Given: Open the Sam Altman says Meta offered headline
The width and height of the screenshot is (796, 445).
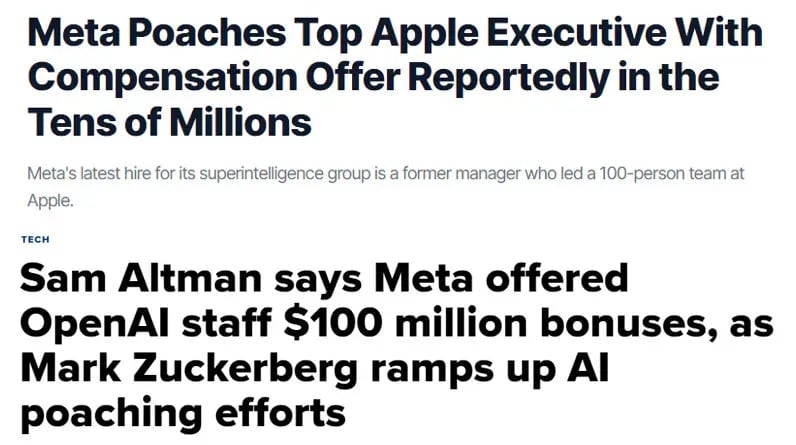Looking at the screenshot, I should (396, 346).
